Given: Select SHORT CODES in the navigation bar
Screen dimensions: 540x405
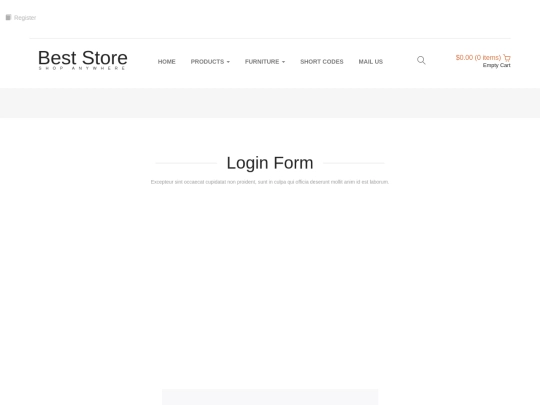Looking at the screenshot, I should pos(322,62).
